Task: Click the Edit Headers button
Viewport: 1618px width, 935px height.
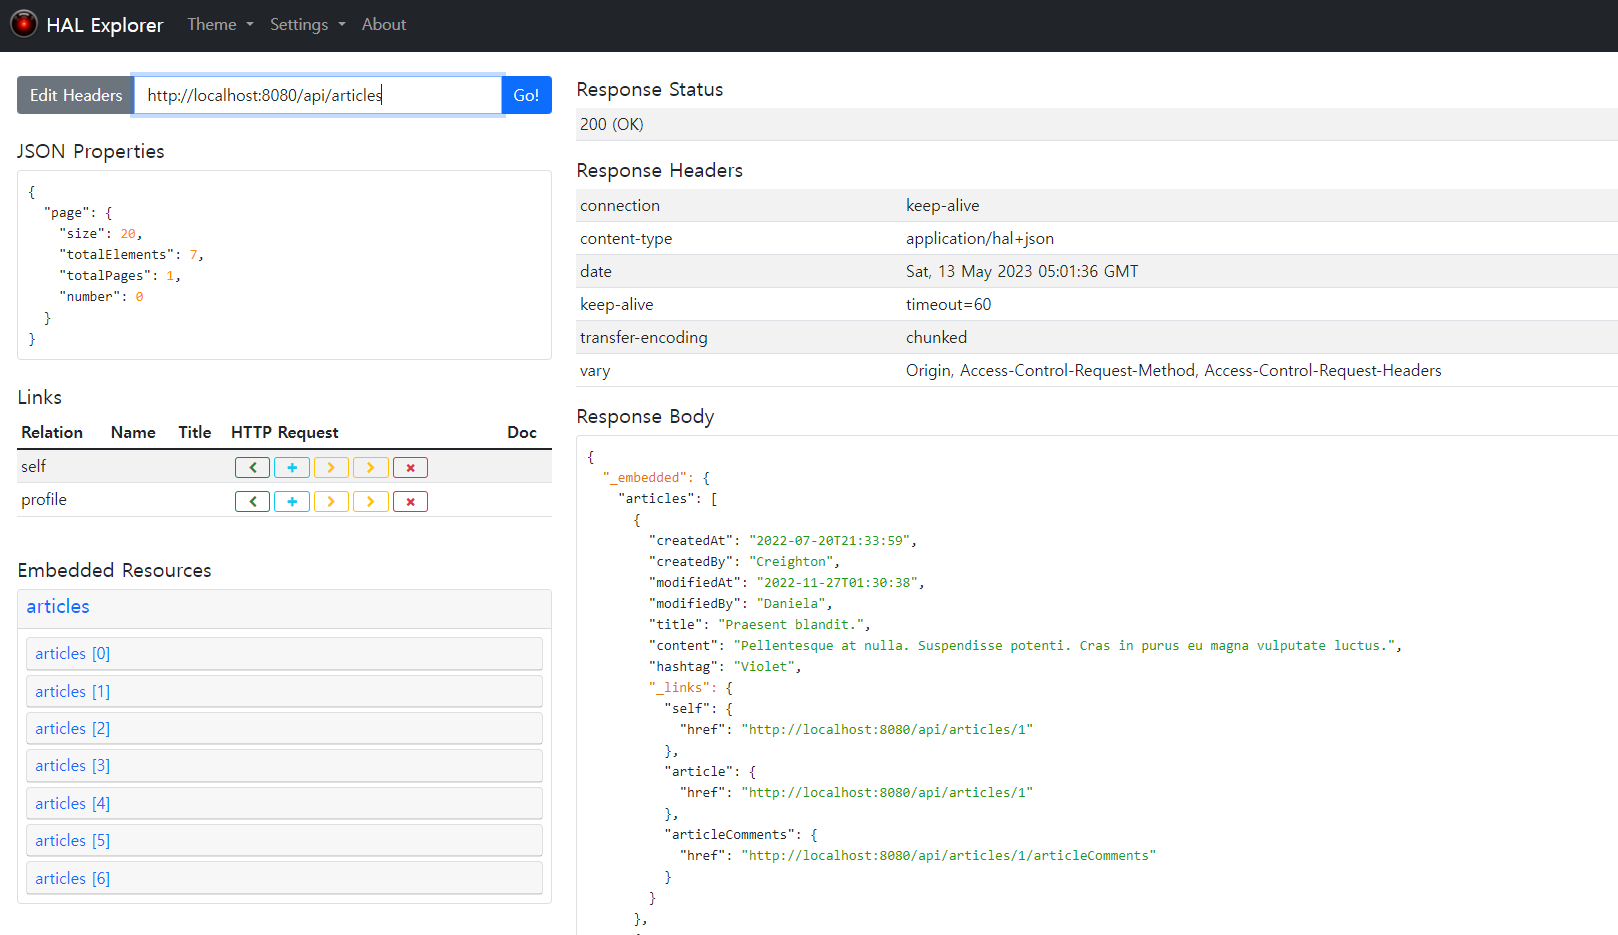Action: pos(76,95)
